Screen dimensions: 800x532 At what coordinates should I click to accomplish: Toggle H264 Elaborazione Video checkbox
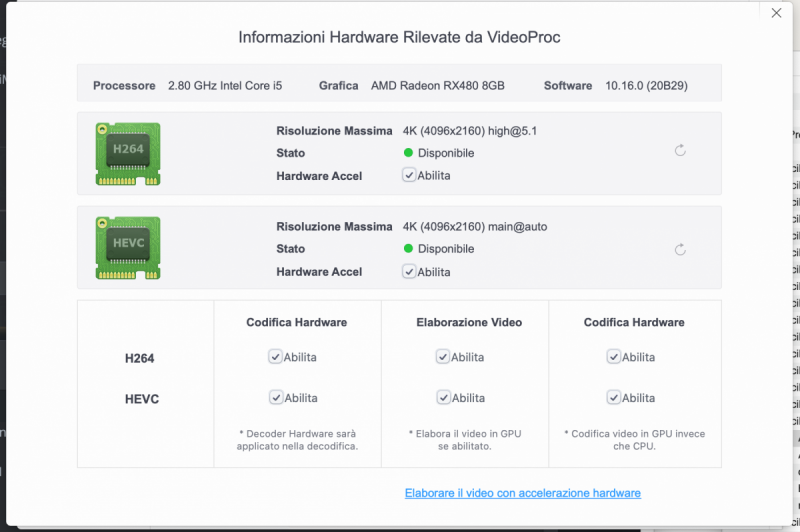pyautogui.click(x=442, y=357)
